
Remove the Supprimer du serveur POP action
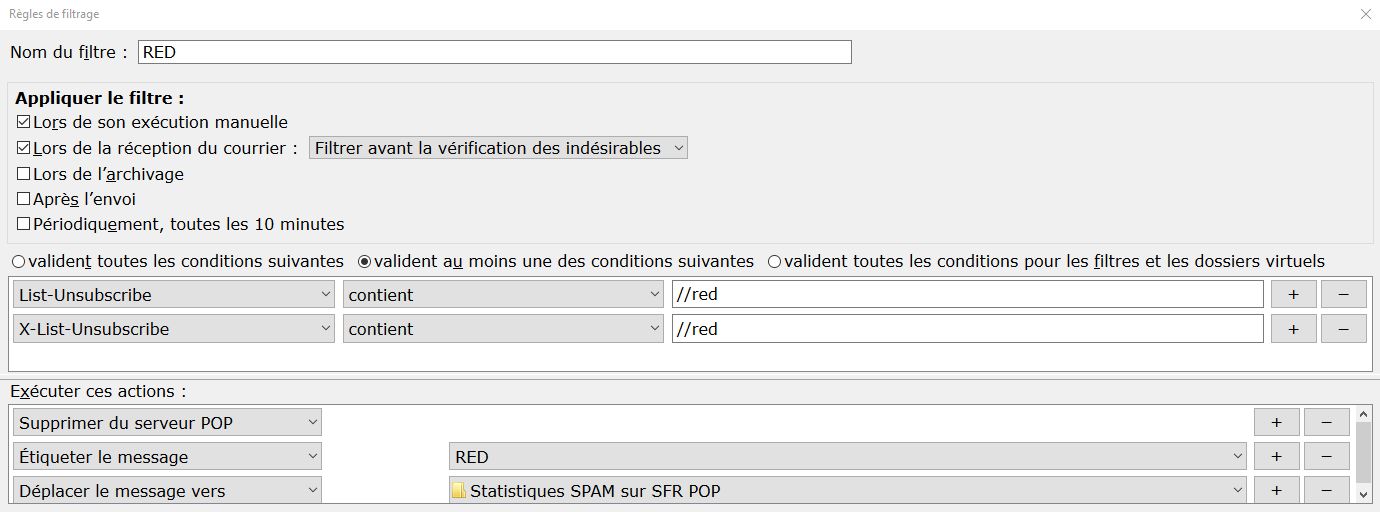1326,423
